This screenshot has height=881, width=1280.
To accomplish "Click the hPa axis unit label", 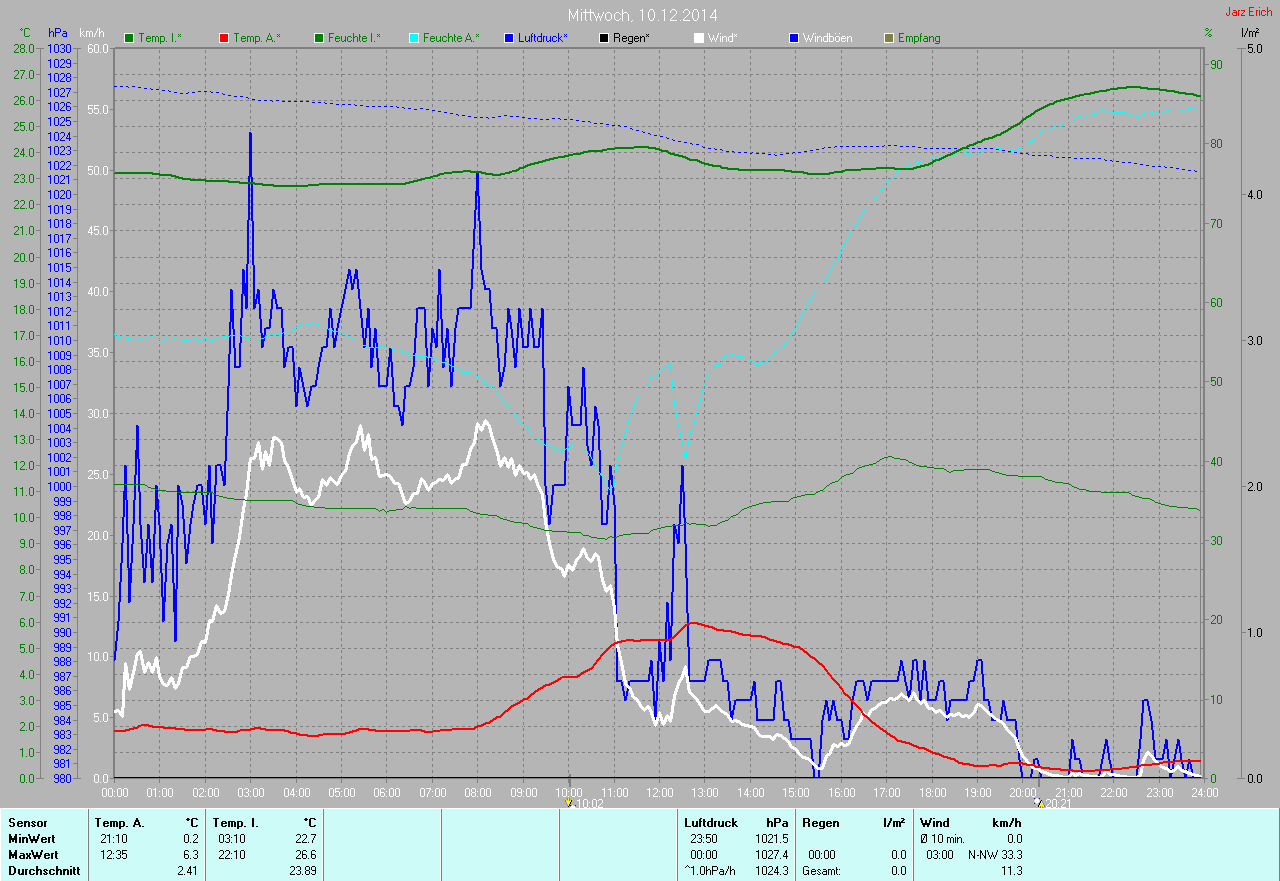I will [58, 33].
